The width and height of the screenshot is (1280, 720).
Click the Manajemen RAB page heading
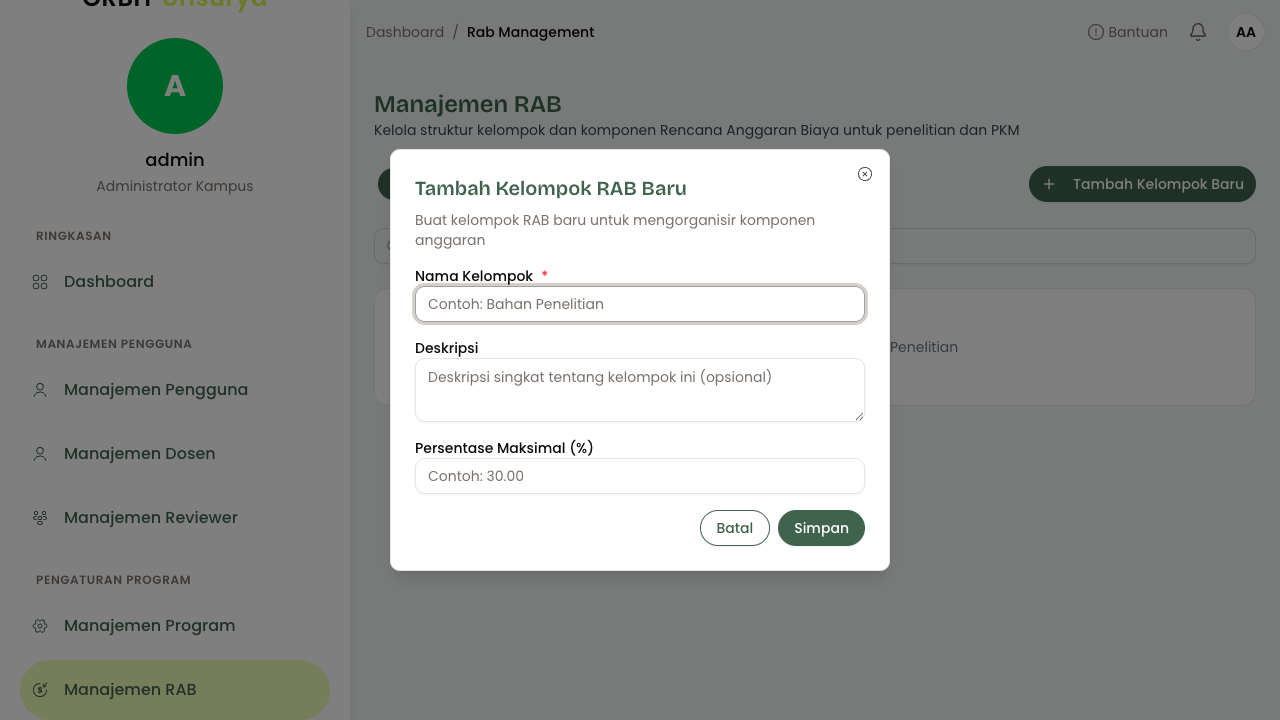[468, 104]
